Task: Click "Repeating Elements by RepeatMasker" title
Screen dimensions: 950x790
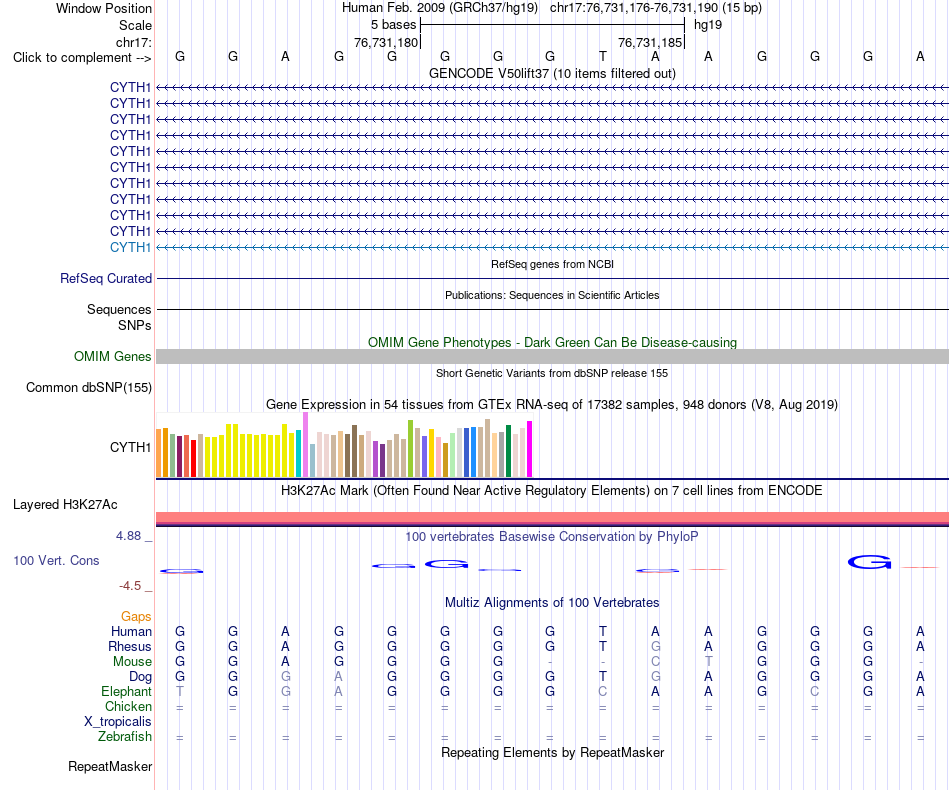Action: (x=552, y=752)
